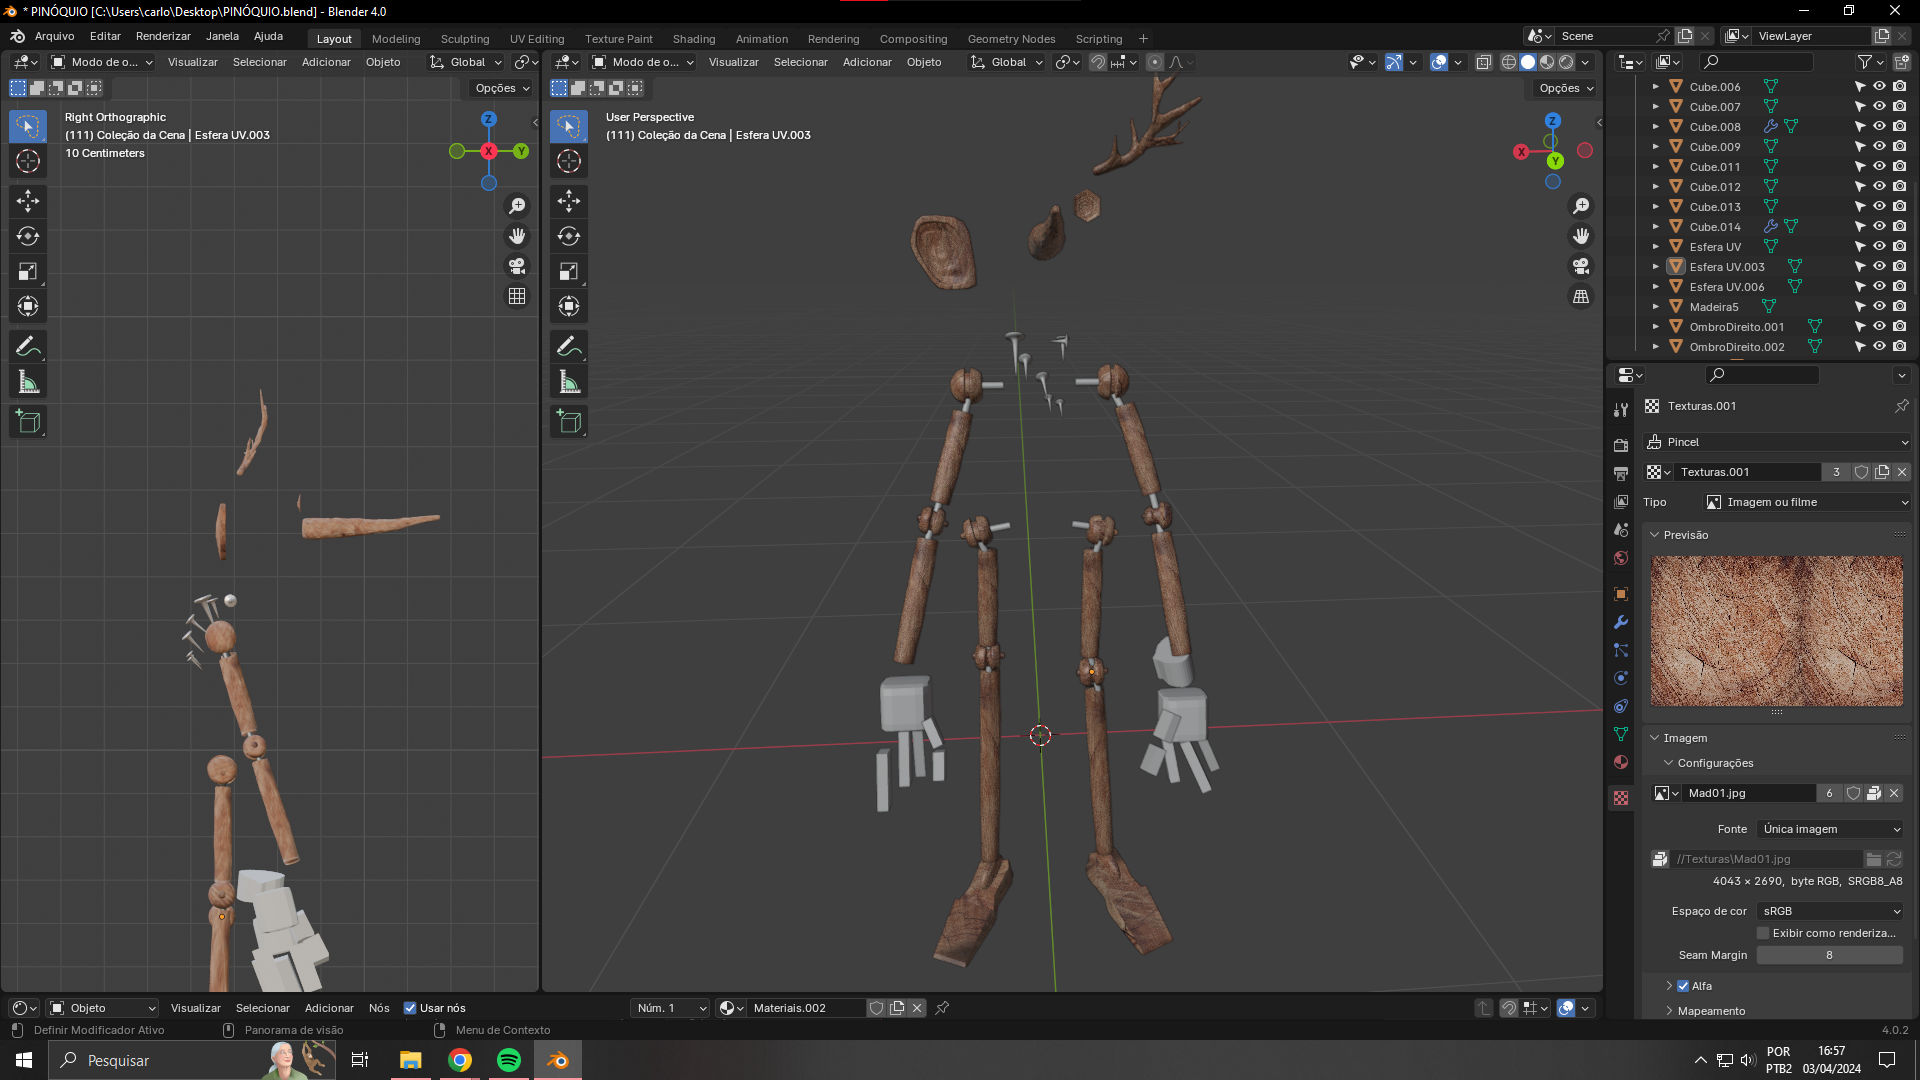This screenshot has width=1920, height=1080.
Task: Click Opções button in right viewport
Action: [x=1566, y=88]
